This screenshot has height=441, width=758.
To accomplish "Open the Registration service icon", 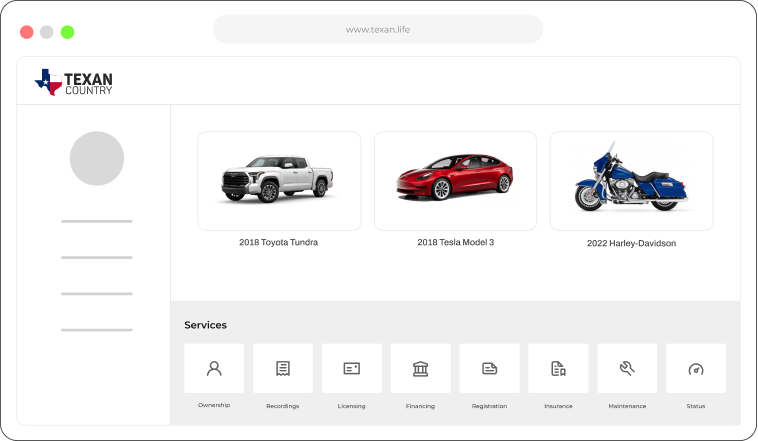I will pos(489,368).
